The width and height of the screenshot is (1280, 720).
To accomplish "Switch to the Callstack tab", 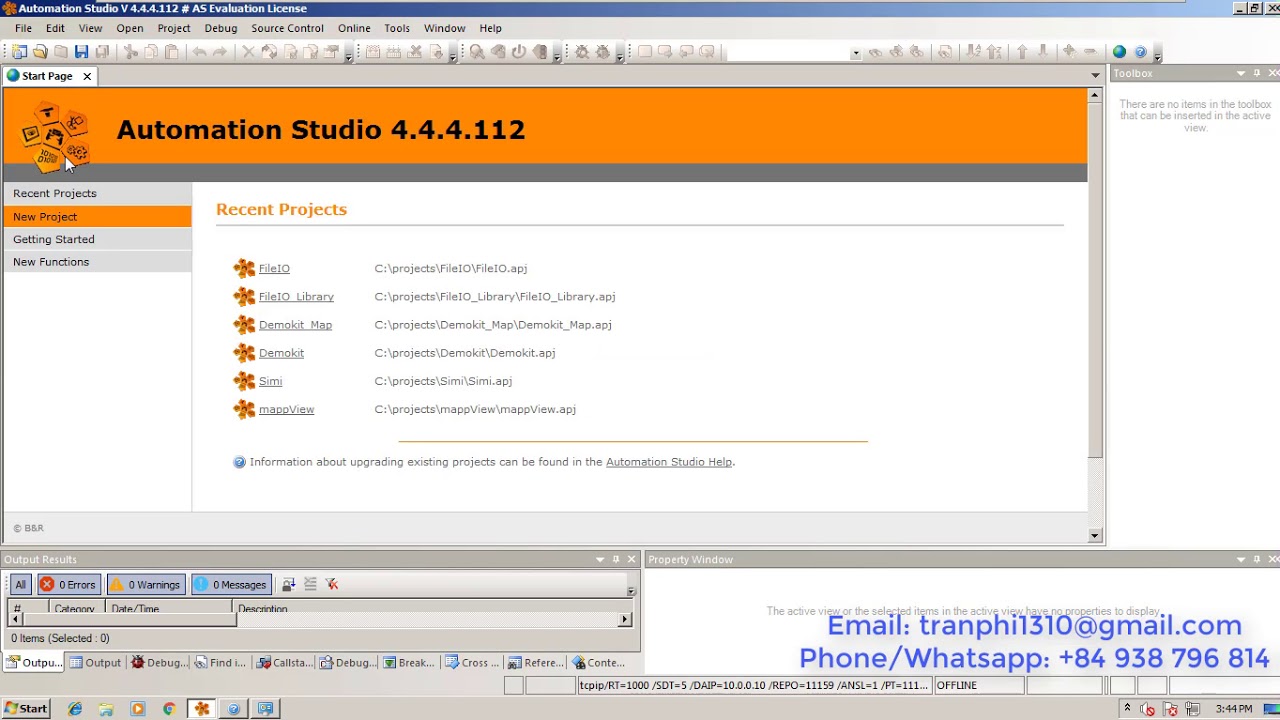I will click(x=284, y=663).
